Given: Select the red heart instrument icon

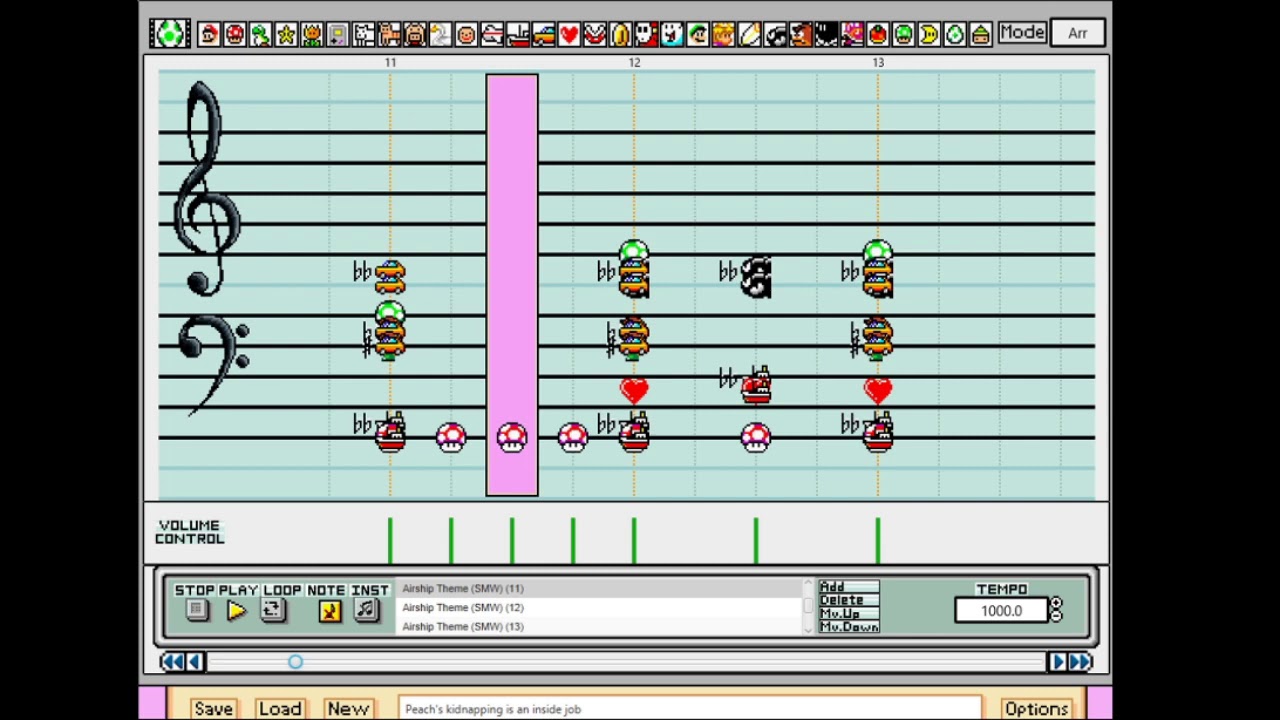Looking at the screenshot, I should tap(569, 35).
